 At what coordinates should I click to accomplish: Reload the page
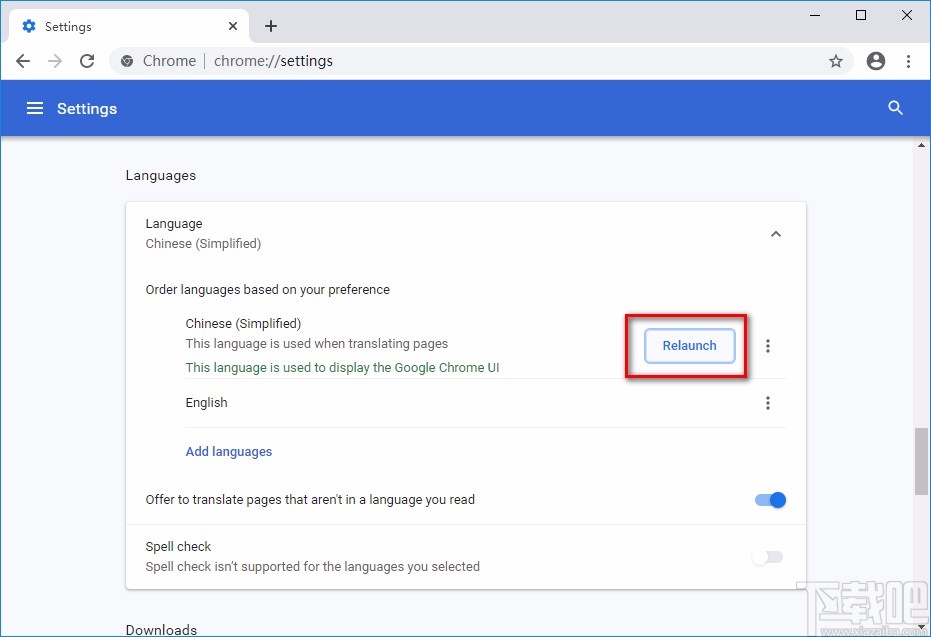[x=87, y=61]
